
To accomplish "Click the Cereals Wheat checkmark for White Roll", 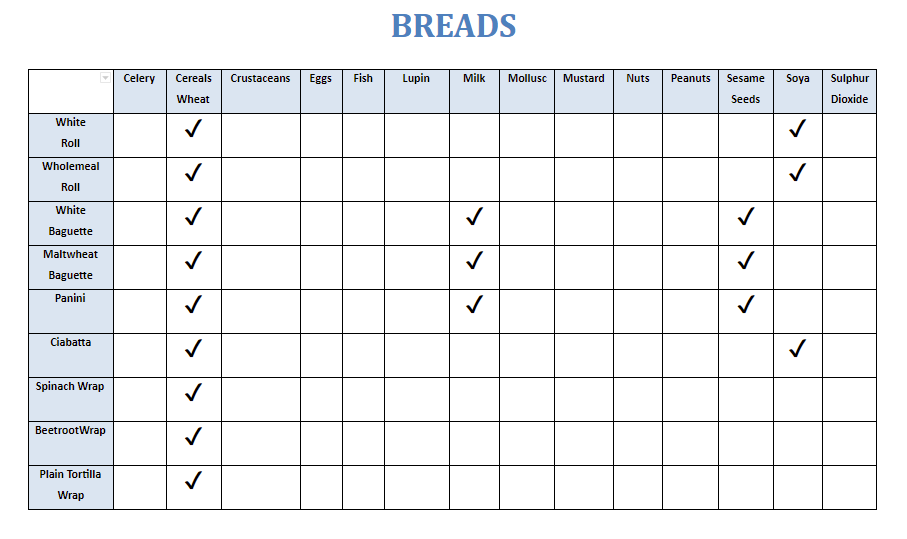I will [x=193, y=128].
